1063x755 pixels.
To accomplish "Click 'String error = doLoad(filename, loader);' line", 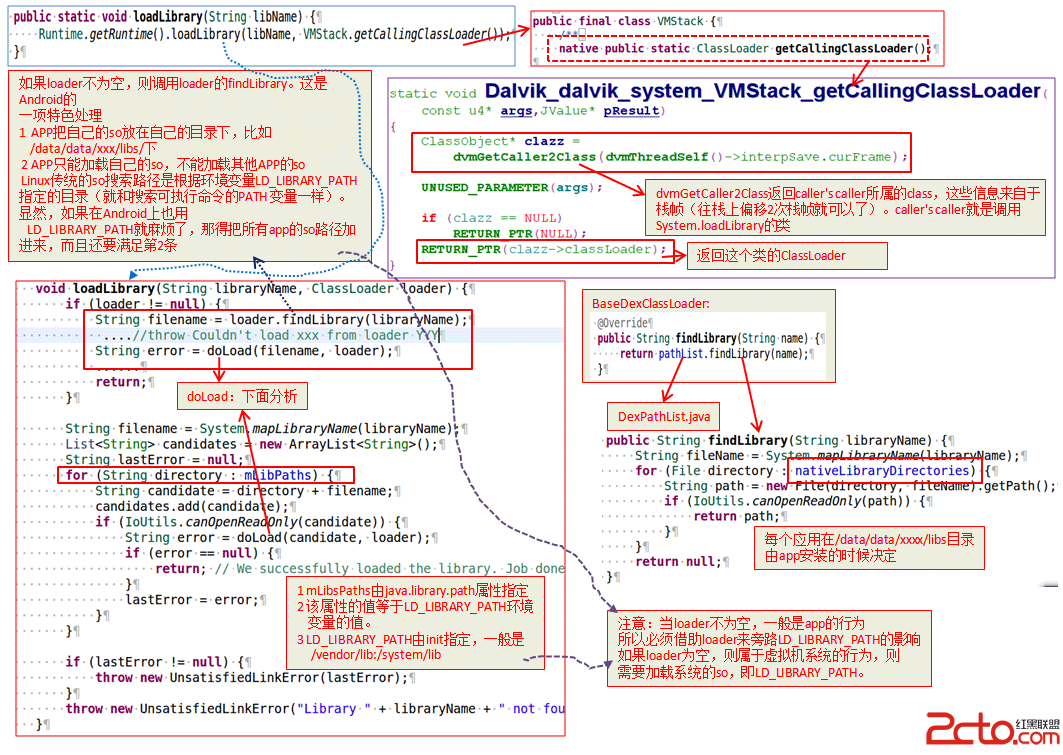I will 244,351.
